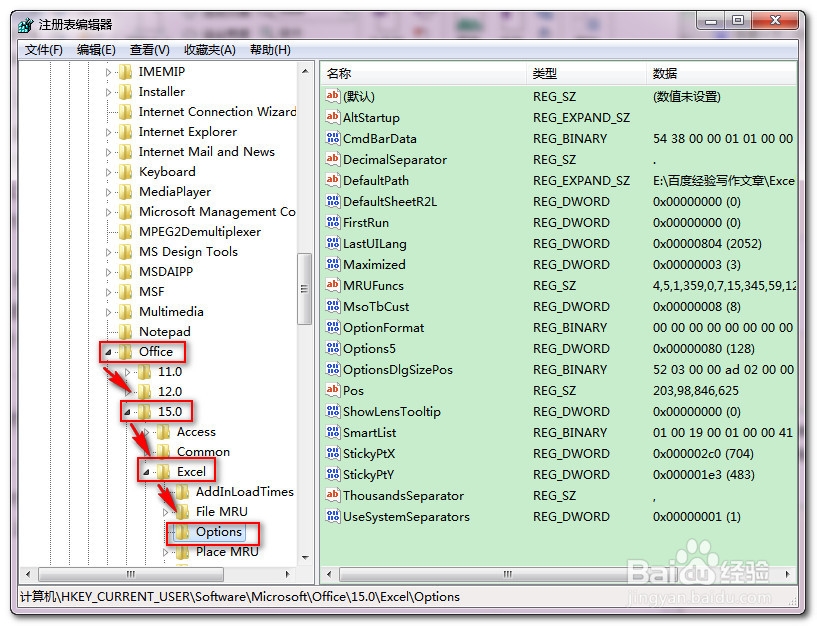This screenshot has height=626, width=817.
Task: Open the 文件(F) menu
Action: click(44, 50)
